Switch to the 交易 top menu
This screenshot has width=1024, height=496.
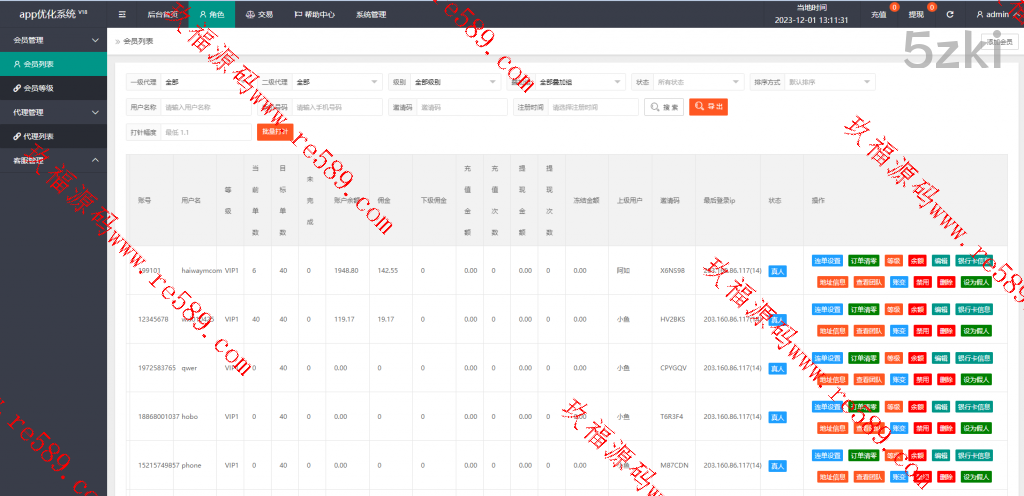(259, 15)
